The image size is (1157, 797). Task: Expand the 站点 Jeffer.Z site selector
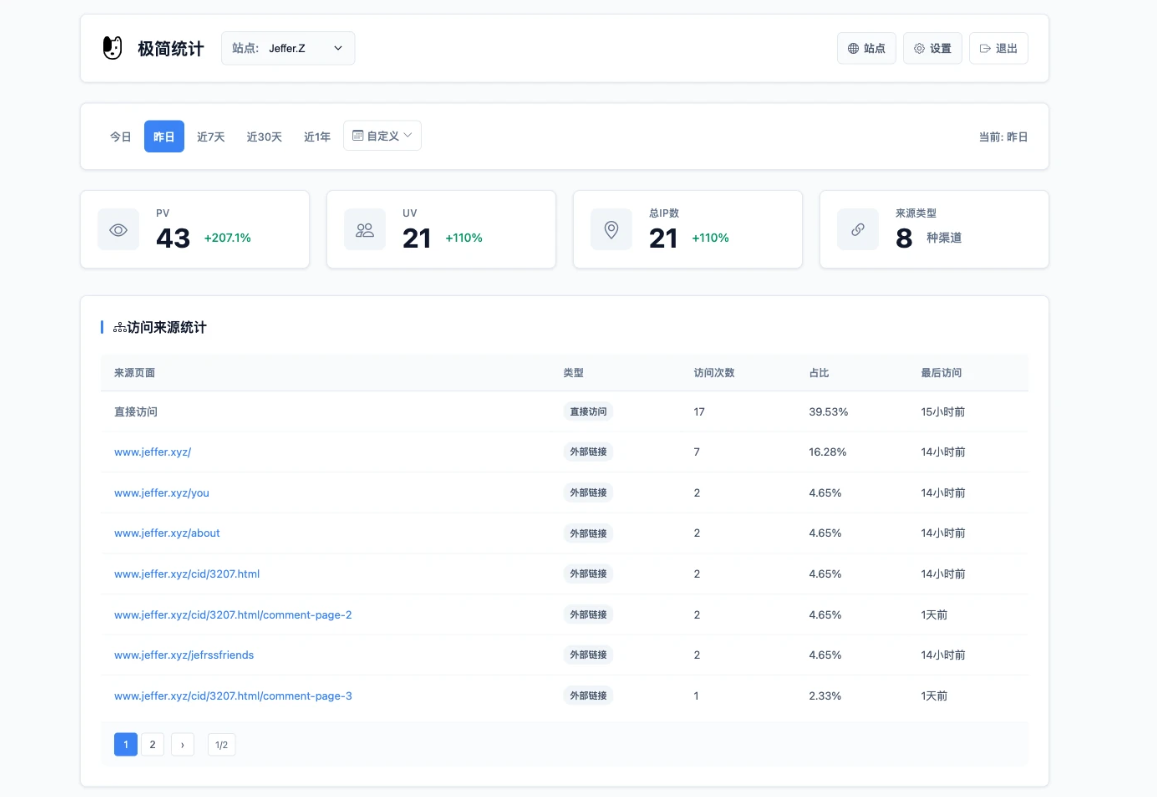288,48
